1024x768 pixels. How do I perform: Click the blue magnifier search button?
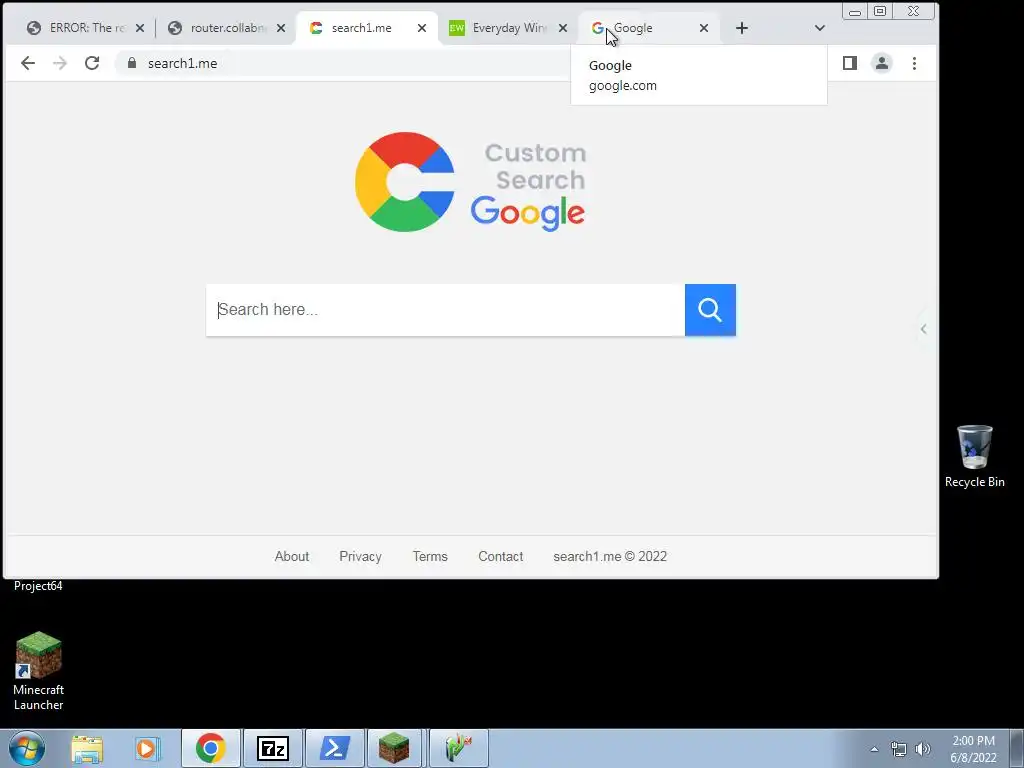[x=710, y=310]
